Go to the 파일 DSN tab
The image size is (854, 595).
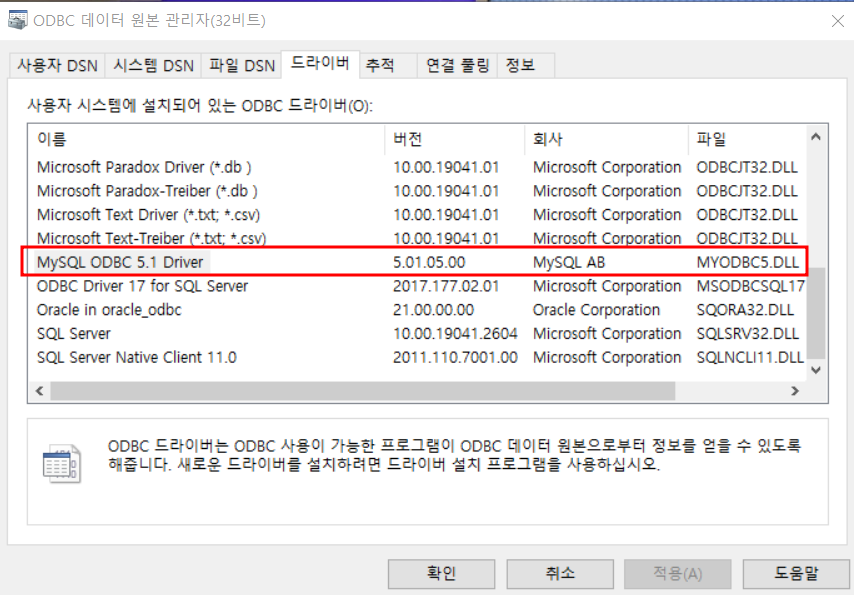coord(242,66)
